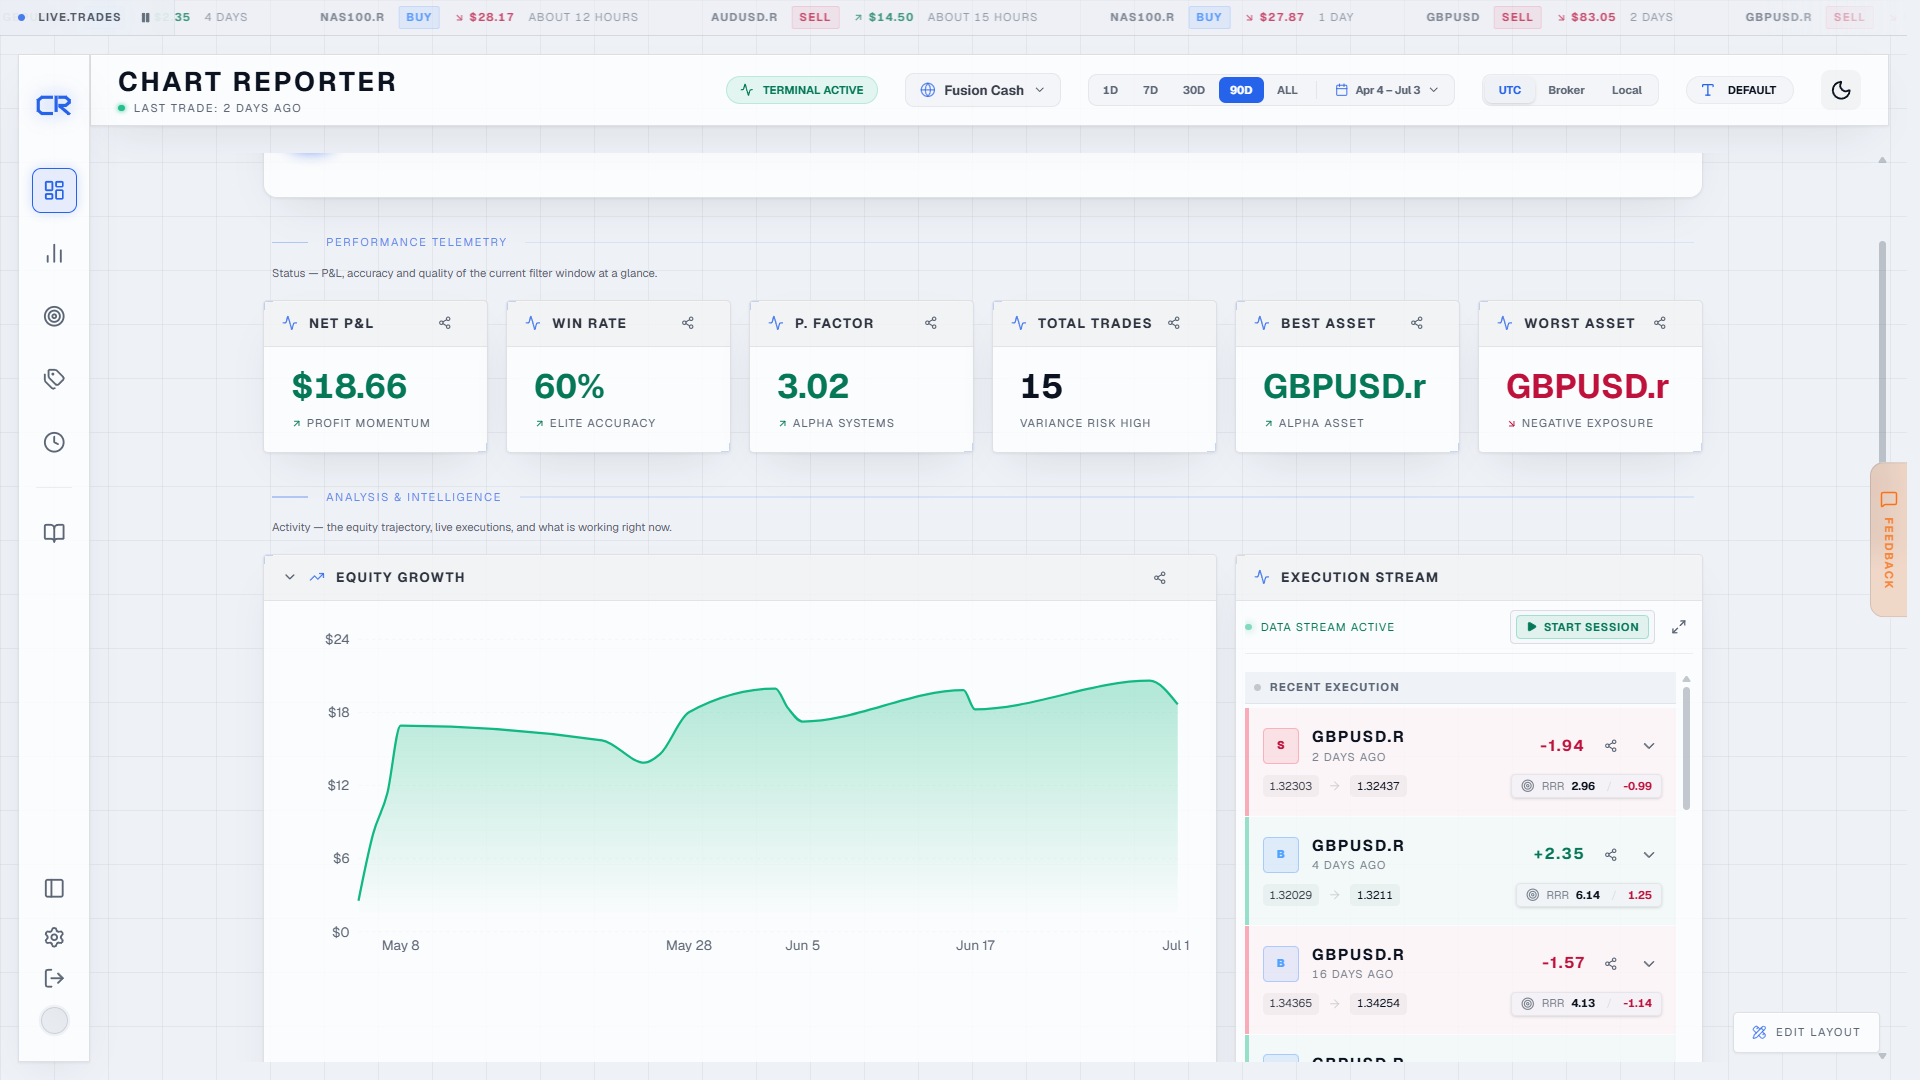Share the +2.35 GBPUSD.R trade
Viewport: 1920px width, 1080px height.
click(1611, 855)
